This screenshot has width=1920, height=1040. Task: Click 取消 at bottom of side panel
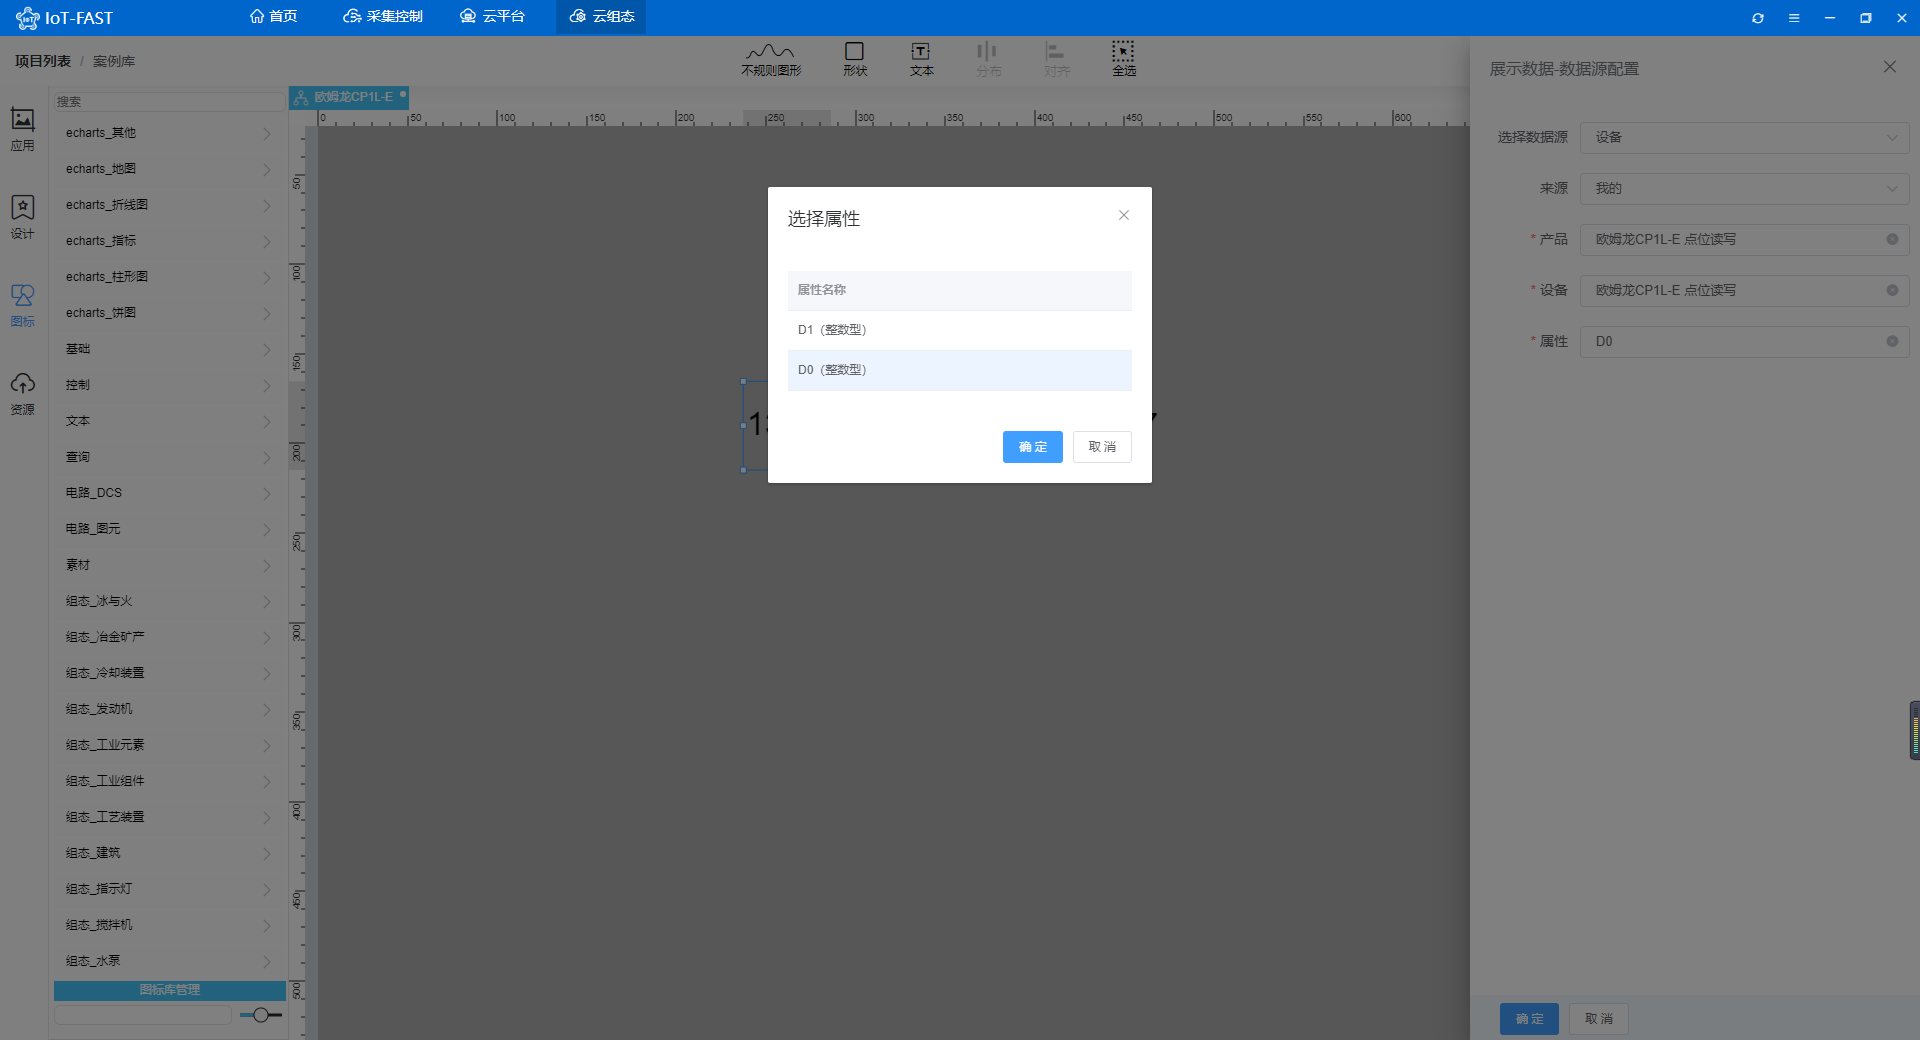pyautogui.click(x=1599, y=1019)
